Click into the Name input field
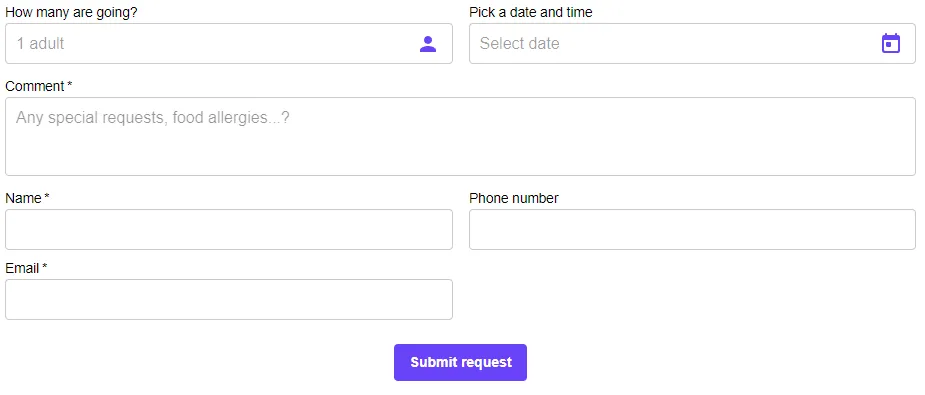 [x=229, y=229]
